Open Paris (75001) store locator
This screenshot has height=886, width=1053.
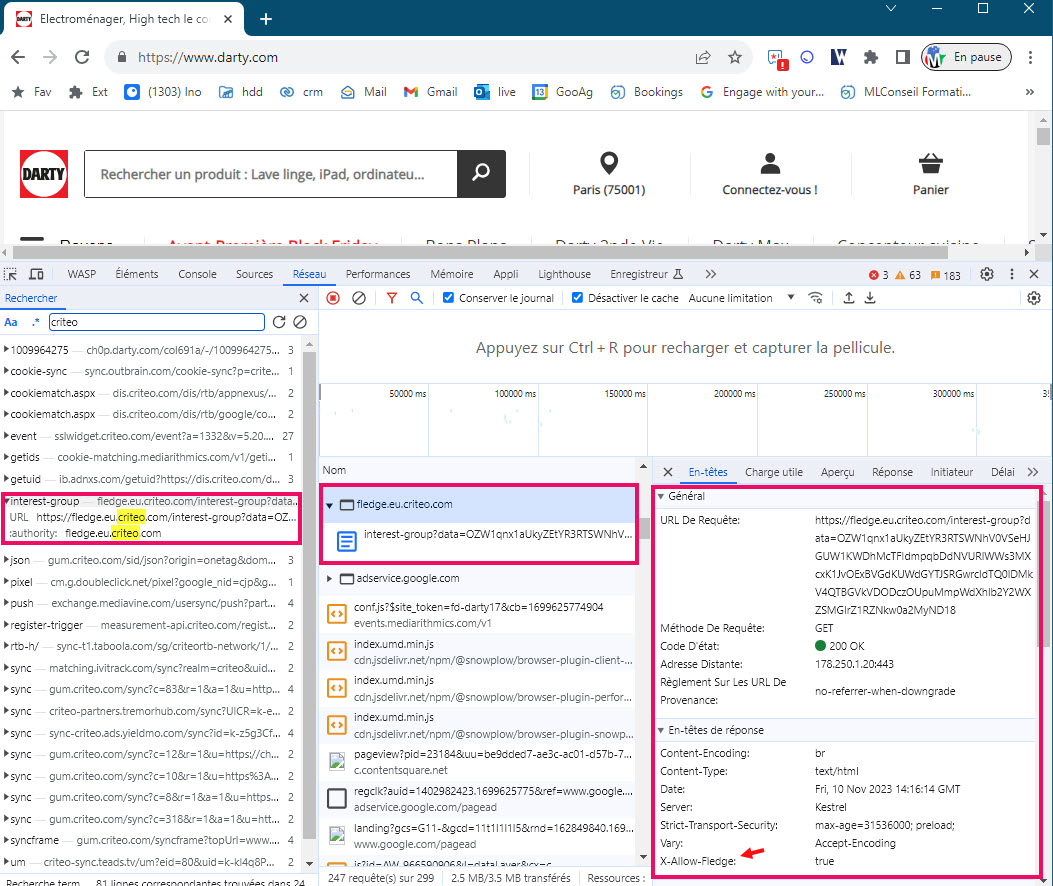click(609, 174)
